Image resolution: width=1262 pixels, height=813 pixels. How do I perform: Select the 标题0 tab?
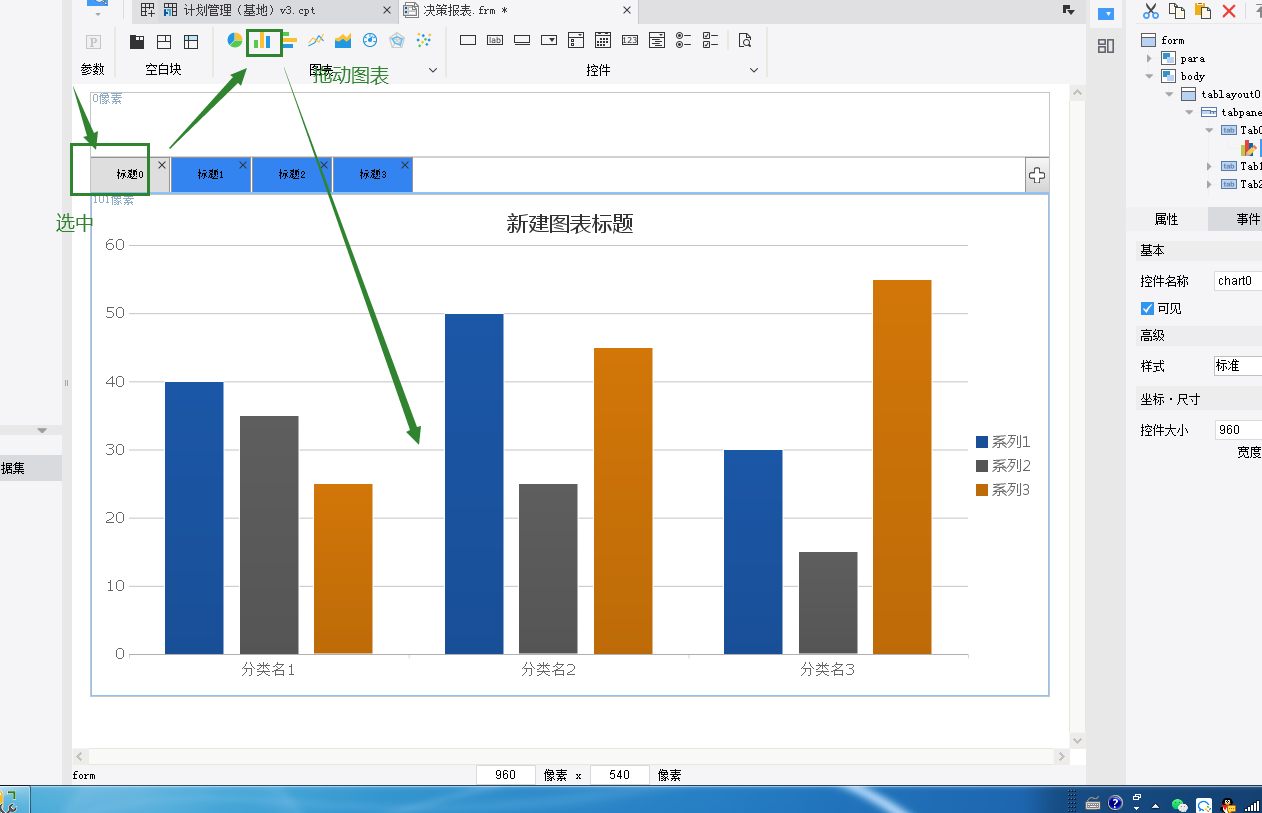coord(130,175)
